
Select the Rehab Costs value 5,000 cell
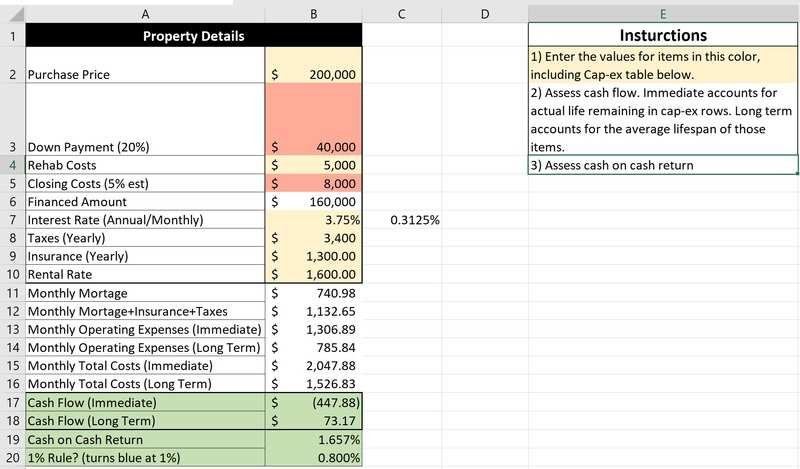314,165
